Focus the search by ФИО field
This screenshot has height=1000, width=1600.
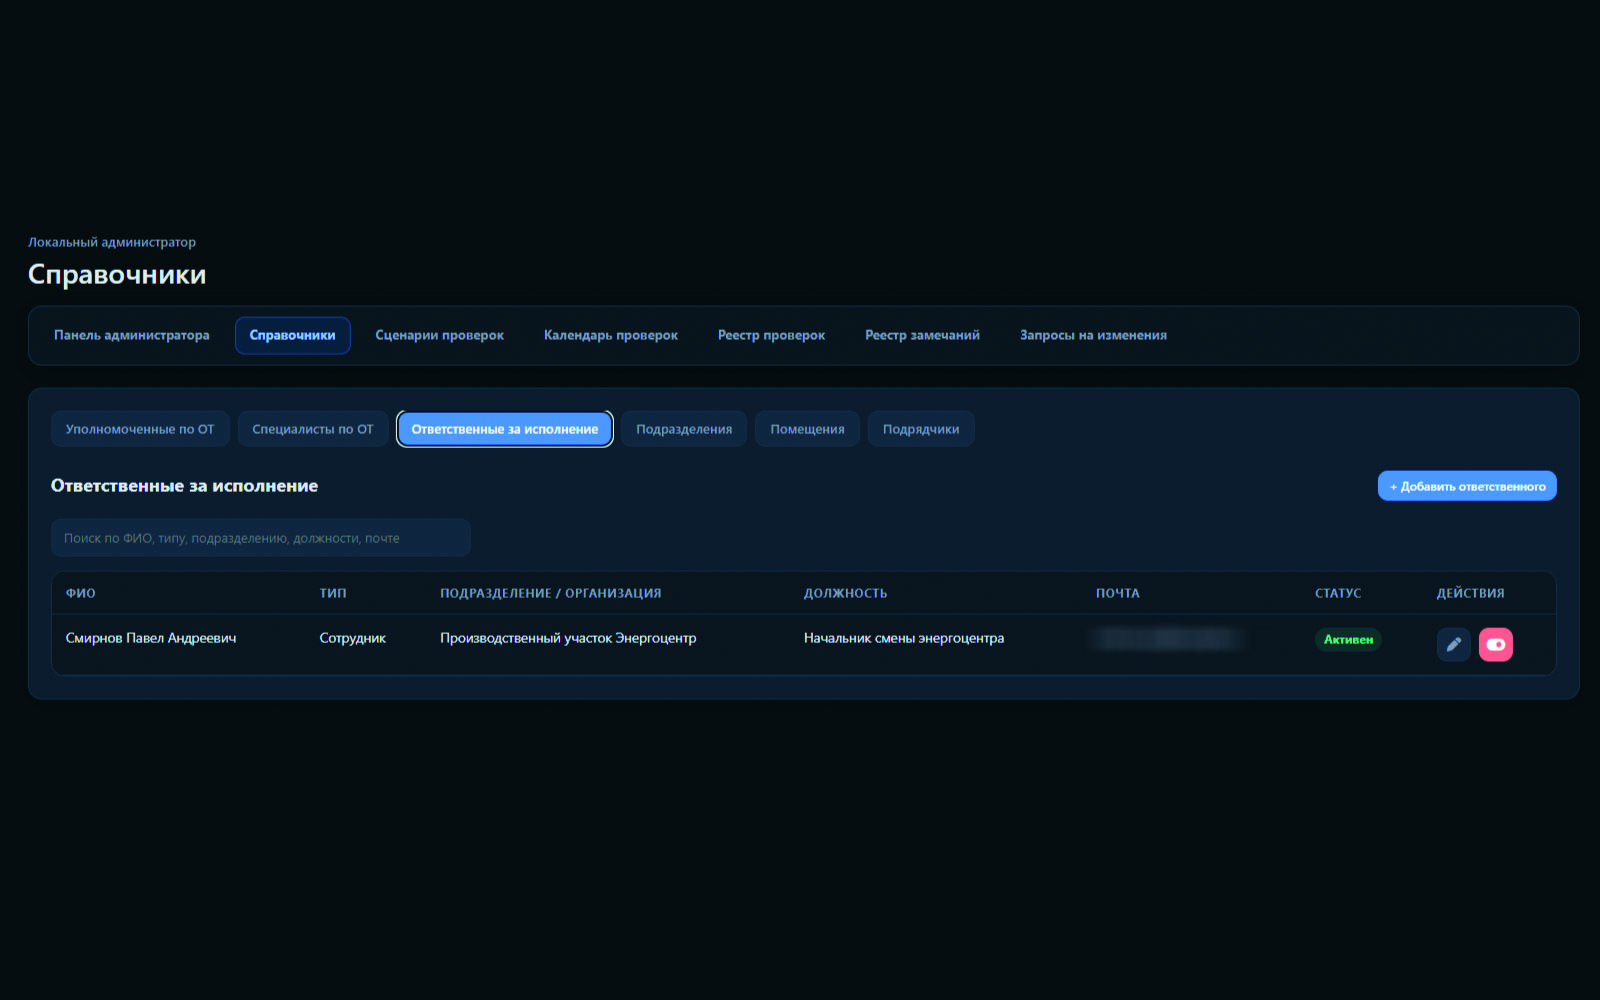pyautogui.click(x=261, y=538)
